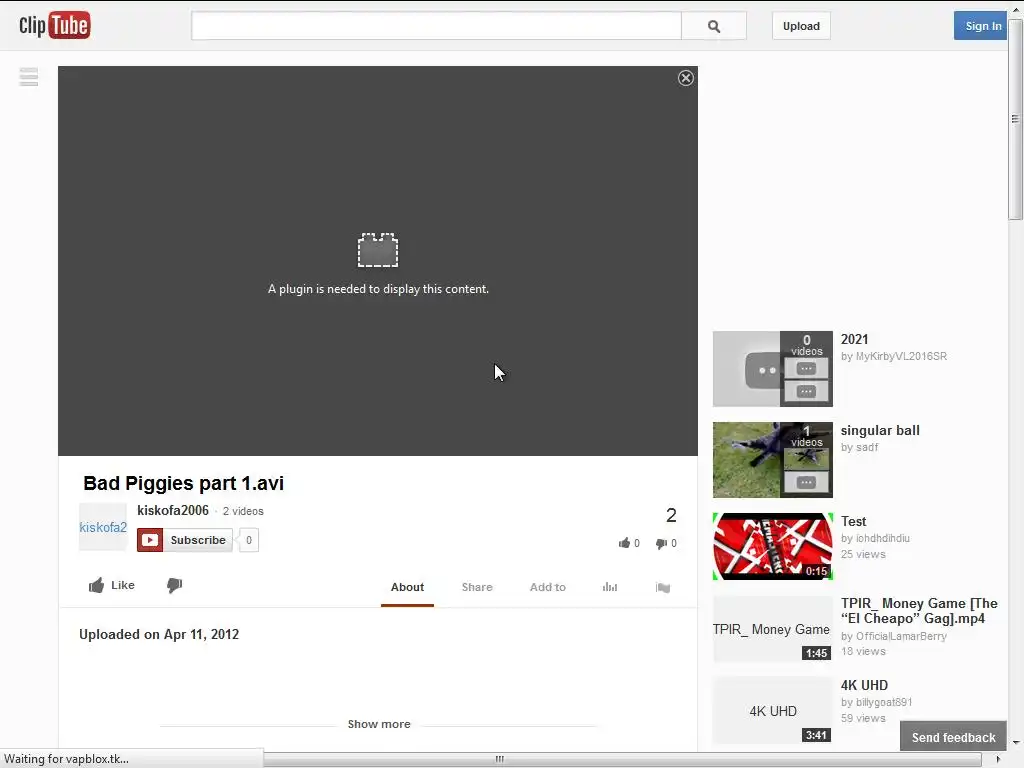1024x768 pixels.
Task: Click the horizontal scrollbar thumb
Action: coord(499,759)
